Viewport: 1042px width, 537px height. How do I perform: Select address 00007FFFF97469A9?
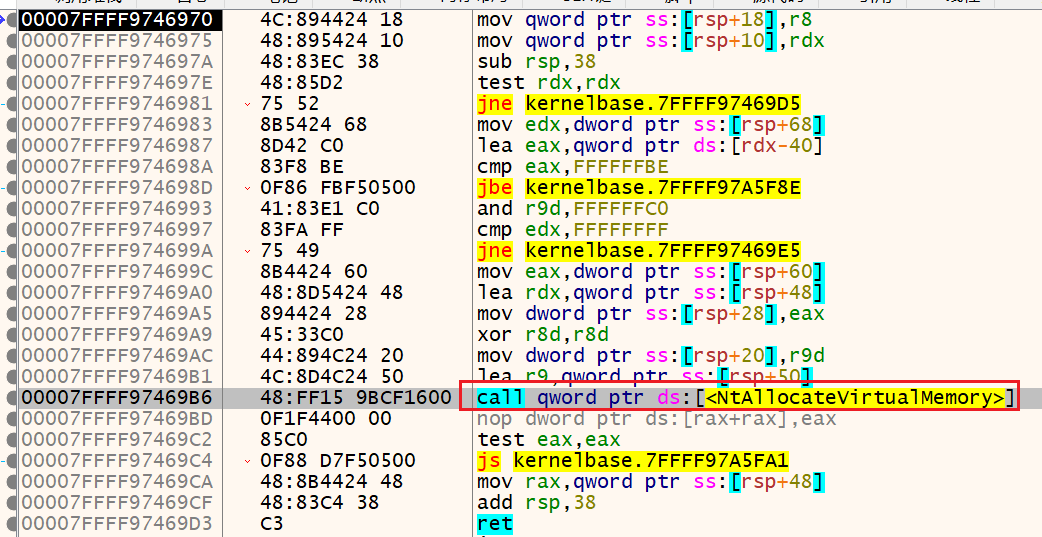click(x=117, y=335)
